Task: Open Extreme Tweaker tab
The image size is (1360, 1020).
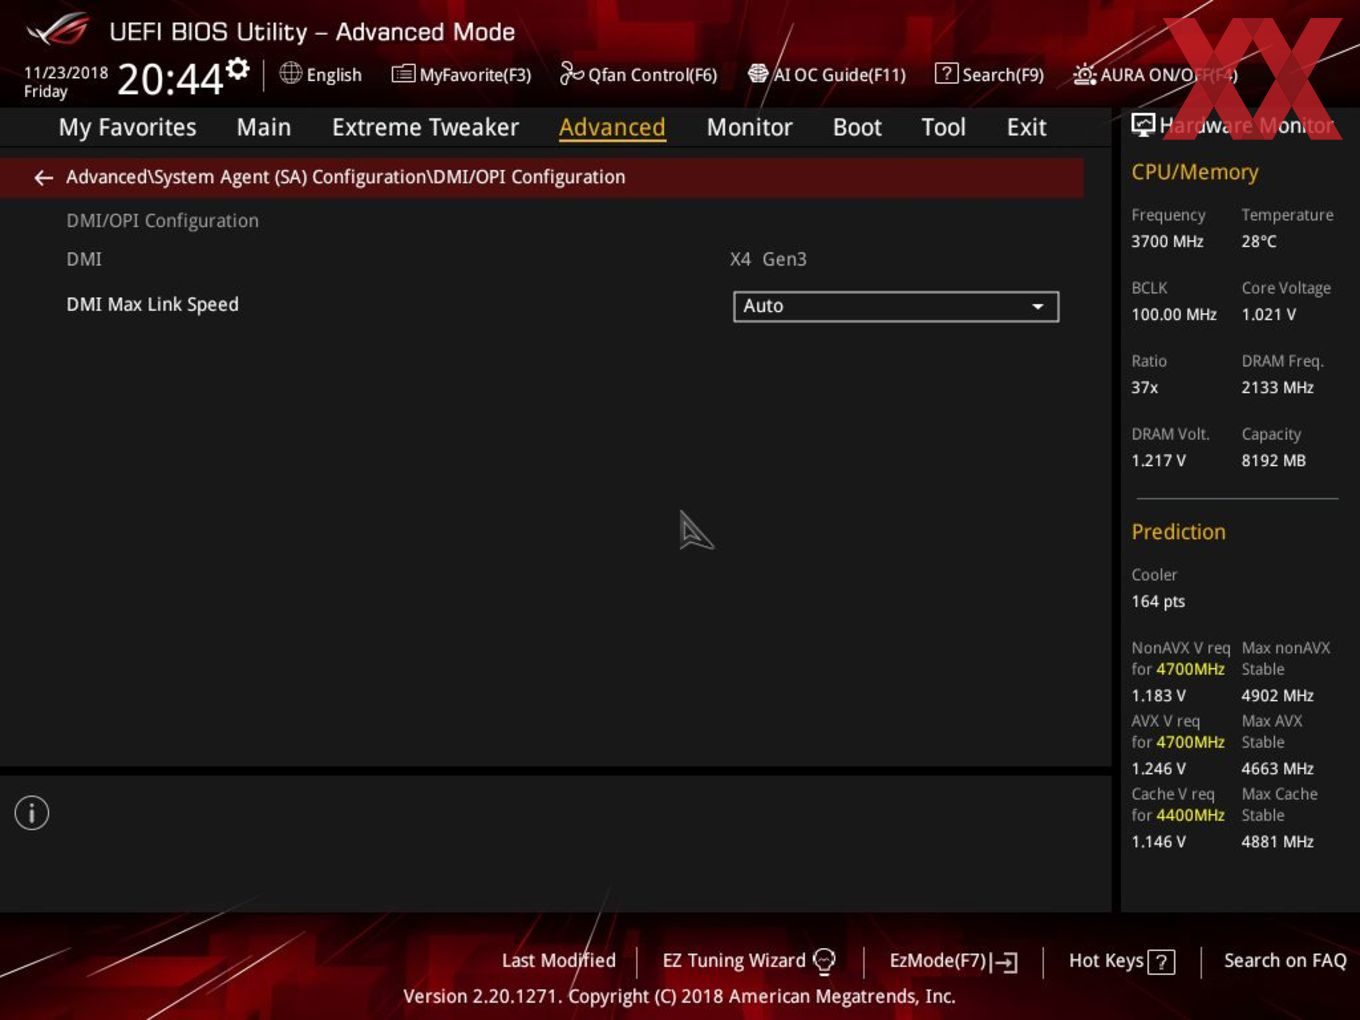Action: tap(425, 127)
